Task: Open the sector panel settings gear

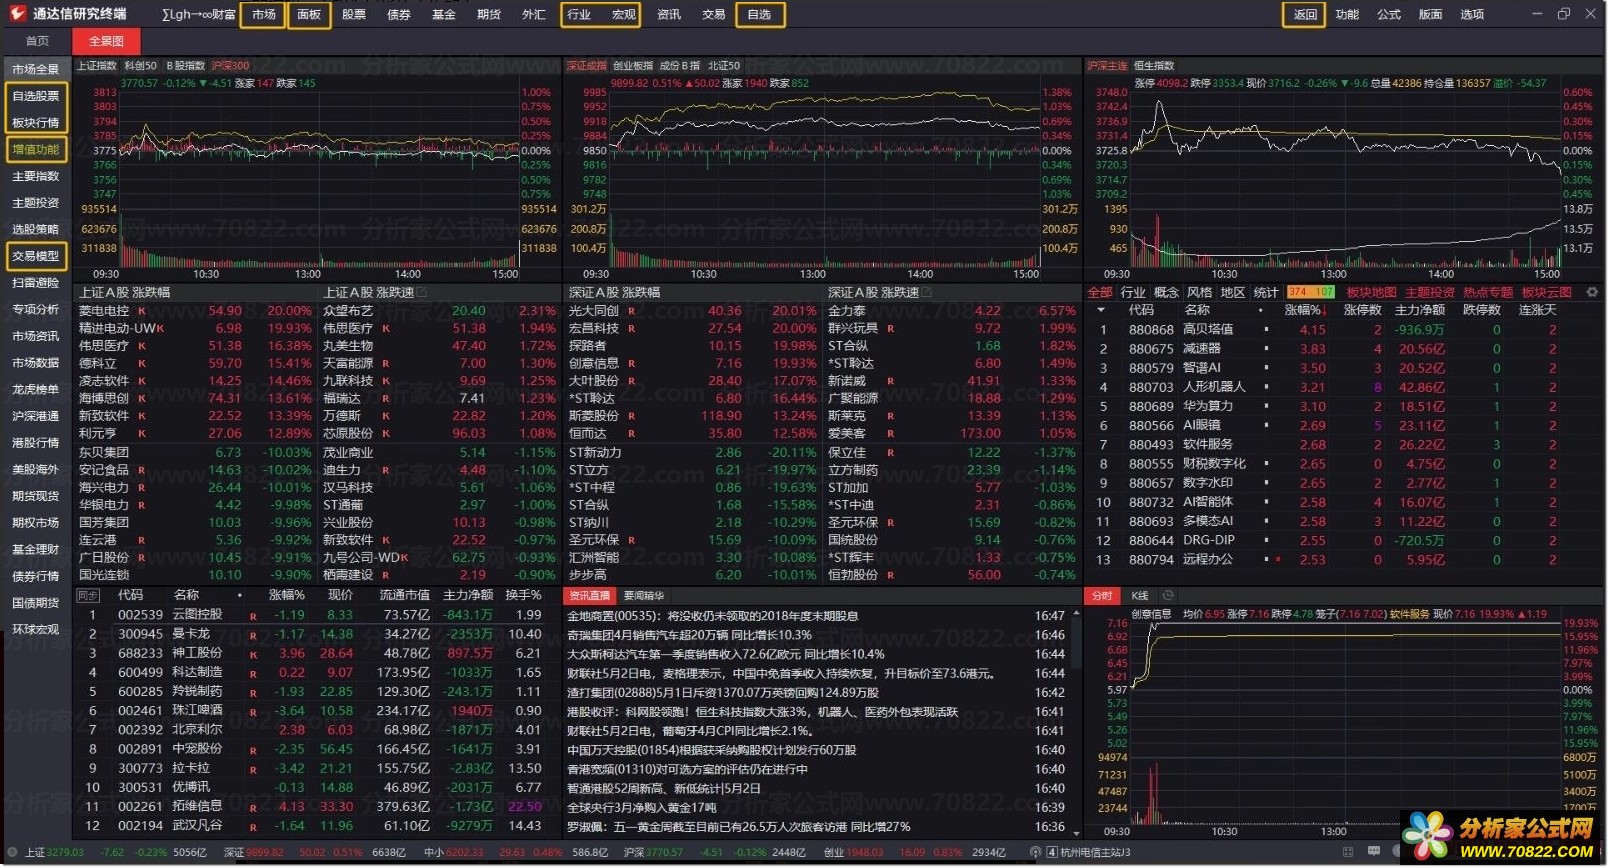Action: click(1592, 292)
